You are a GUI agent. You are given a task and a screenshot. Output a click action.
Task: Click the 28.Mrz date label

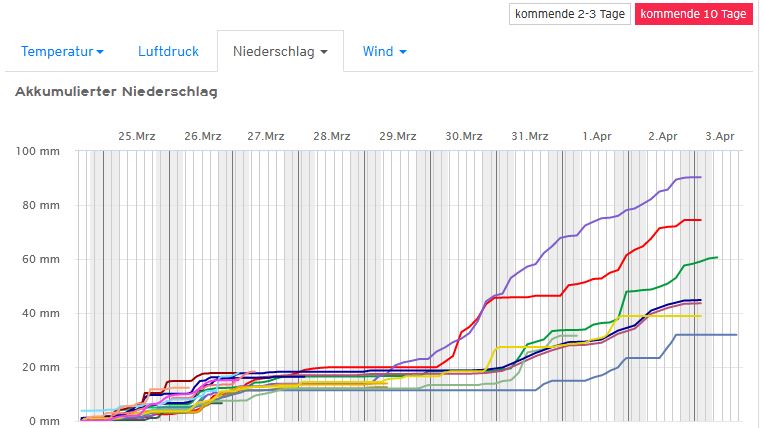point(332,136)
